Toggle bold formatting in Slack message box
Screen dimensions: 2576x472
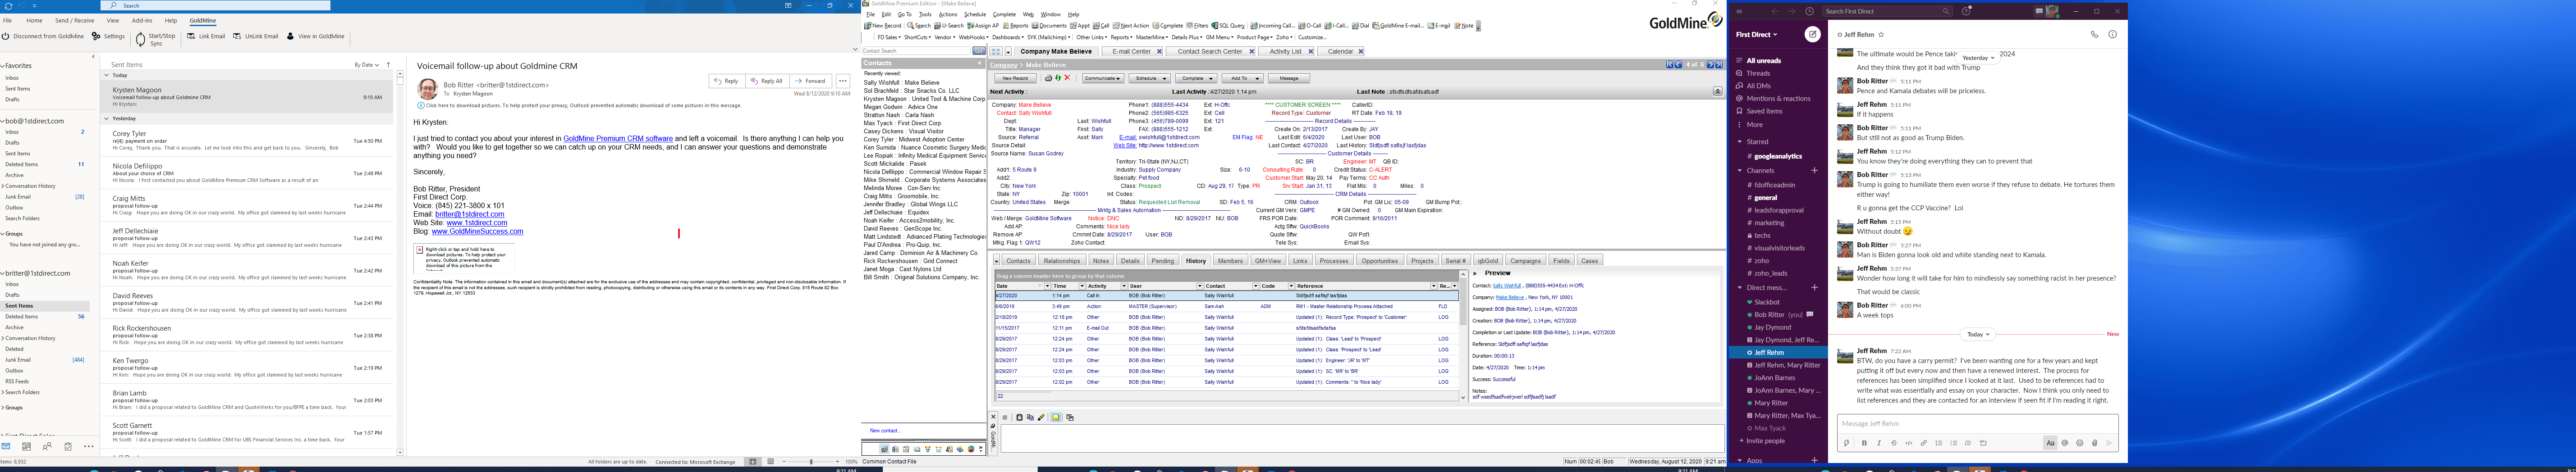pyautogui.click(x=1864, y=443)
